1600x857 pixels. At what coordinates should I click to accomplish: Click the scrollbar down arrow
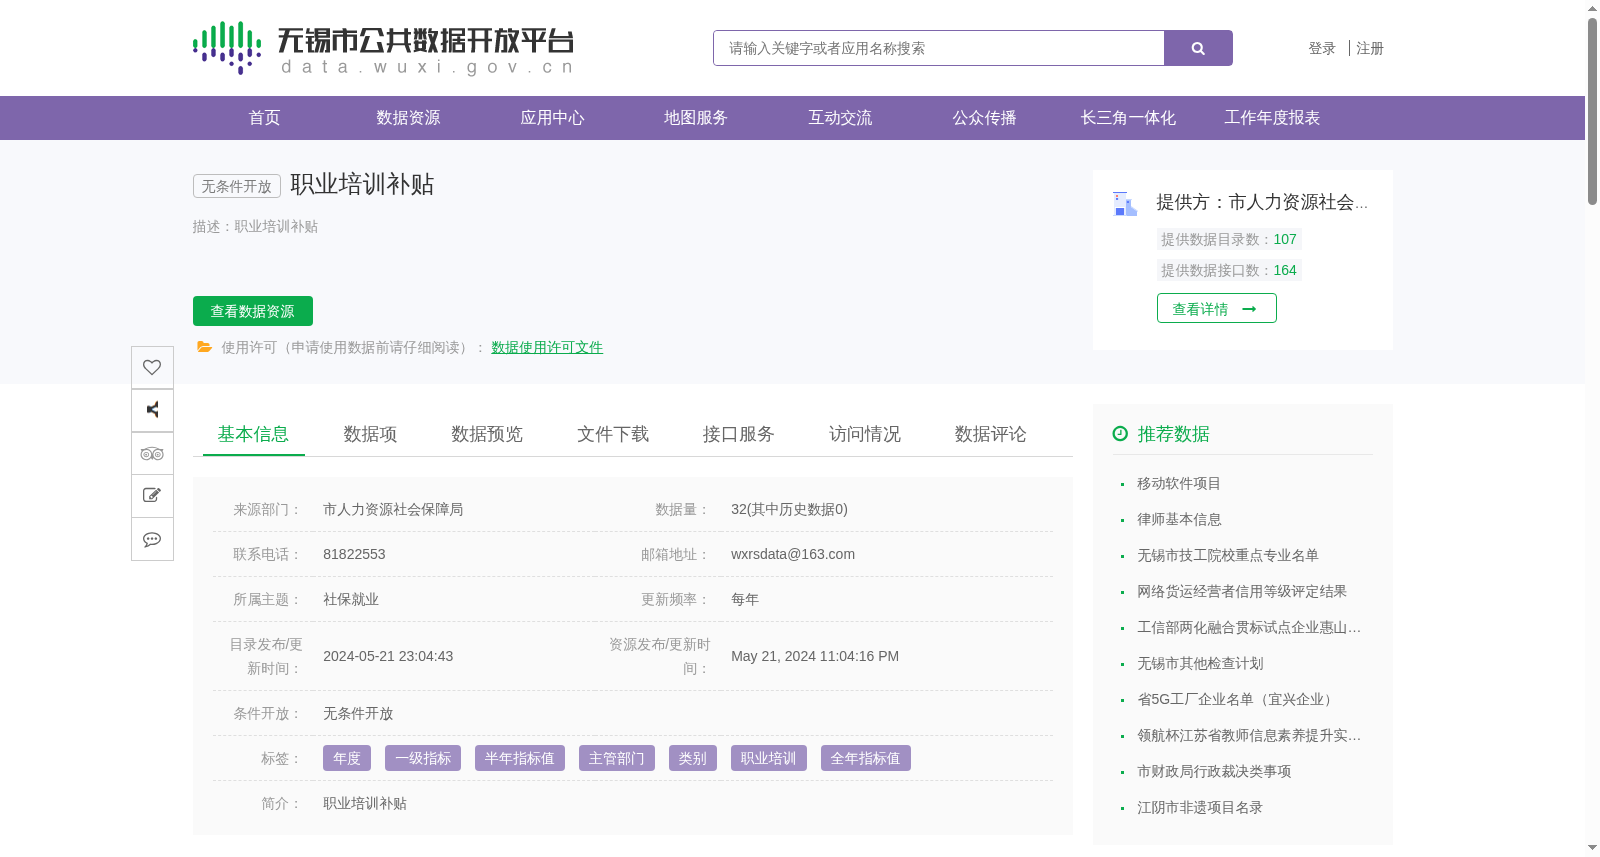tap(1592, 849)
